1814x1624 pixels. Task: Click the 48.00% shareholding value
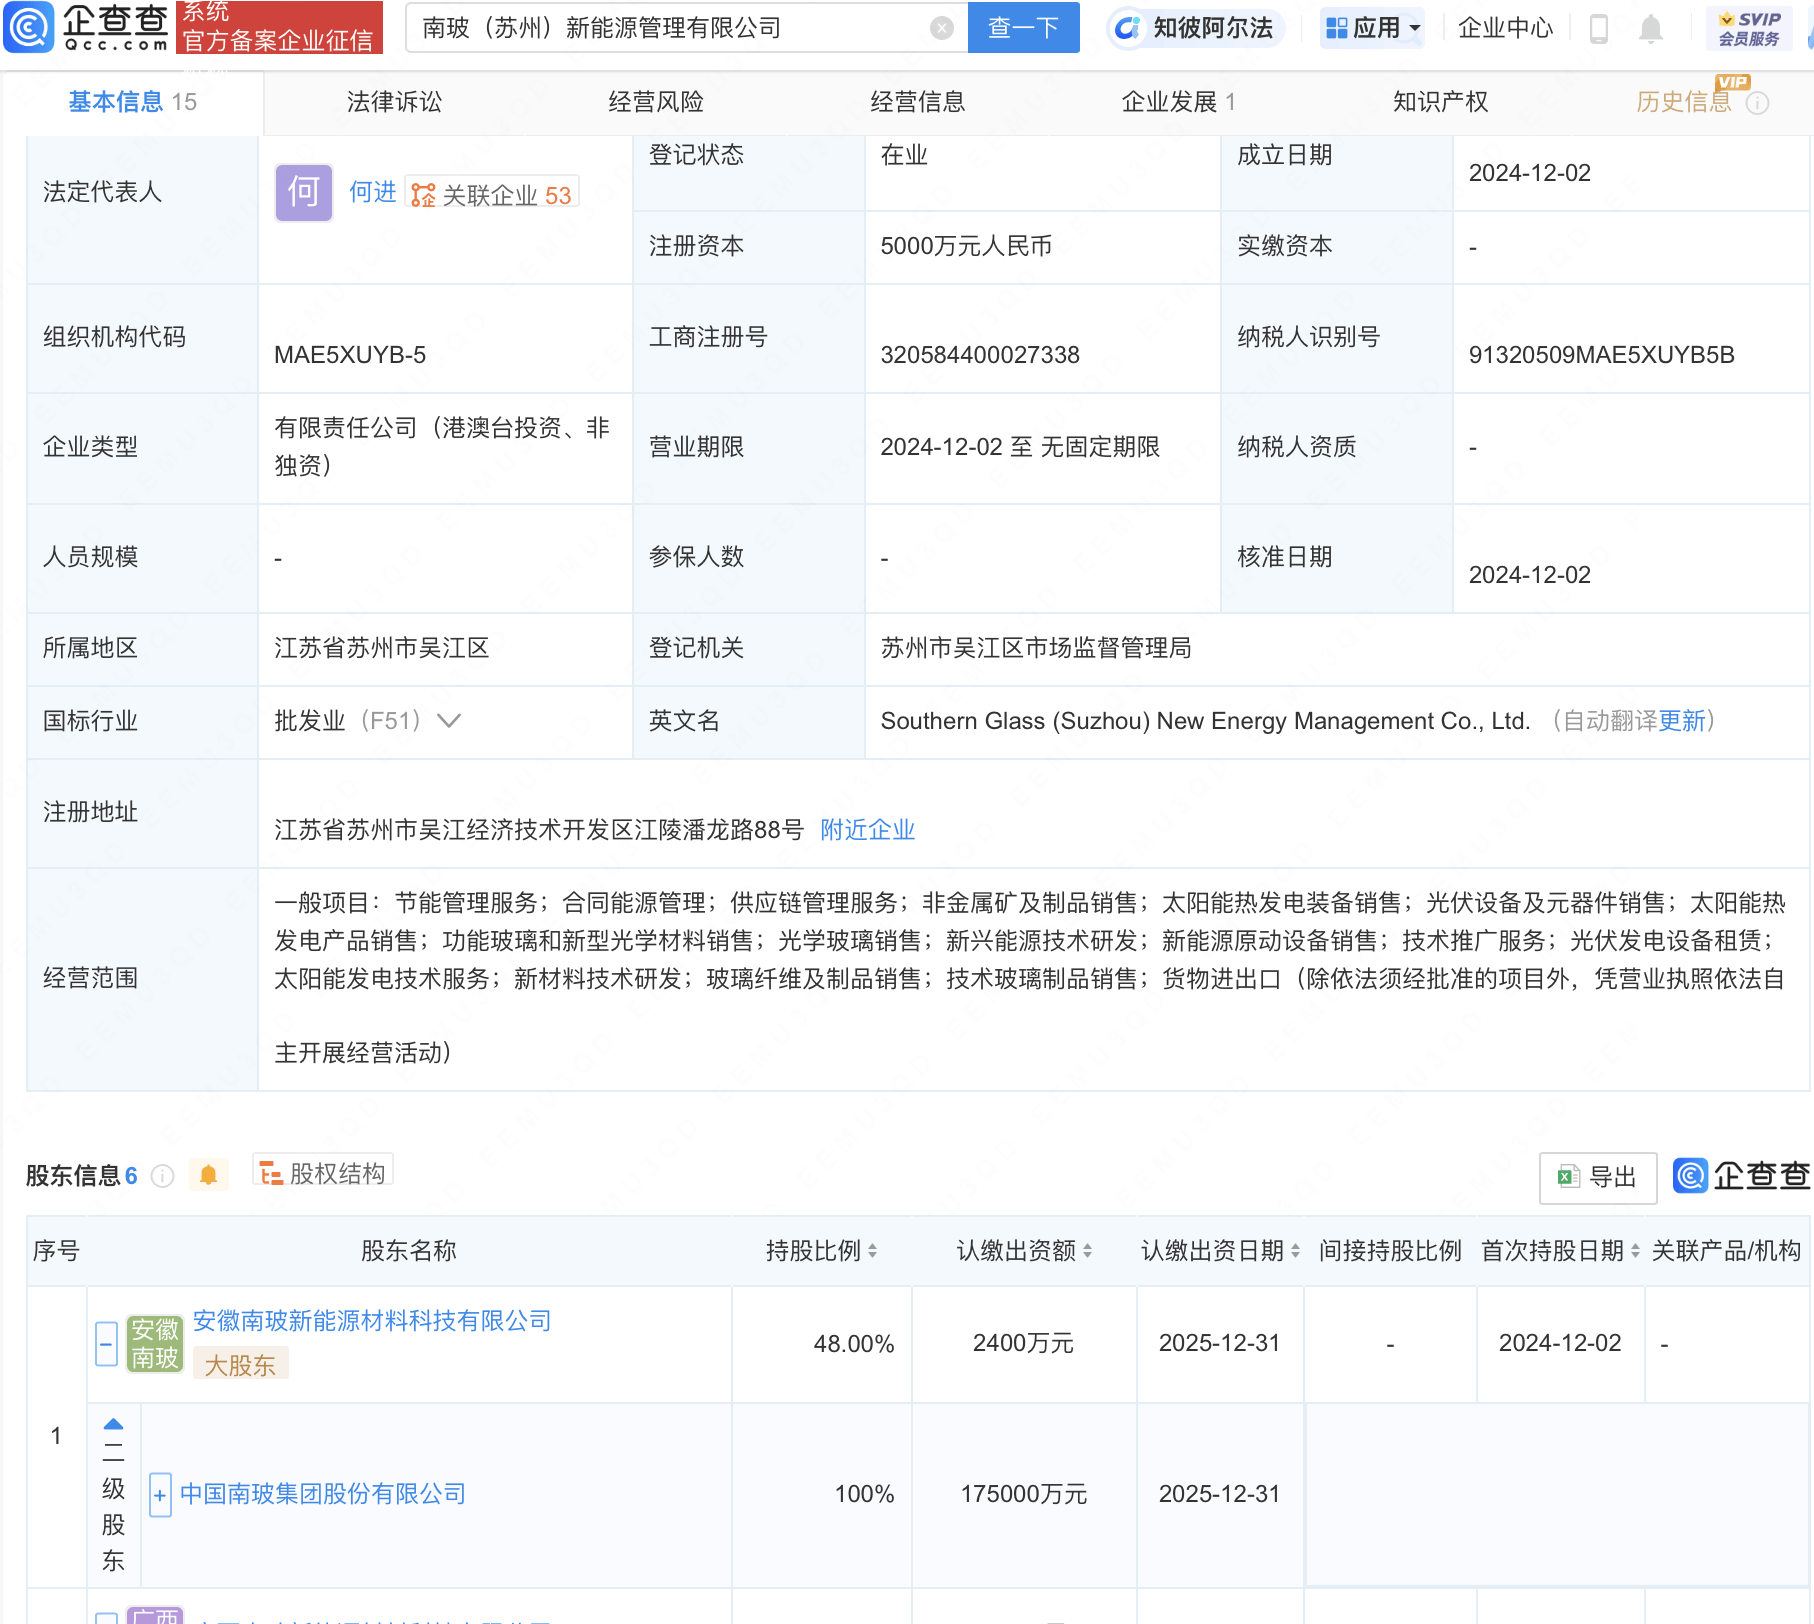pyautogui.click(x=853, y=1344)
